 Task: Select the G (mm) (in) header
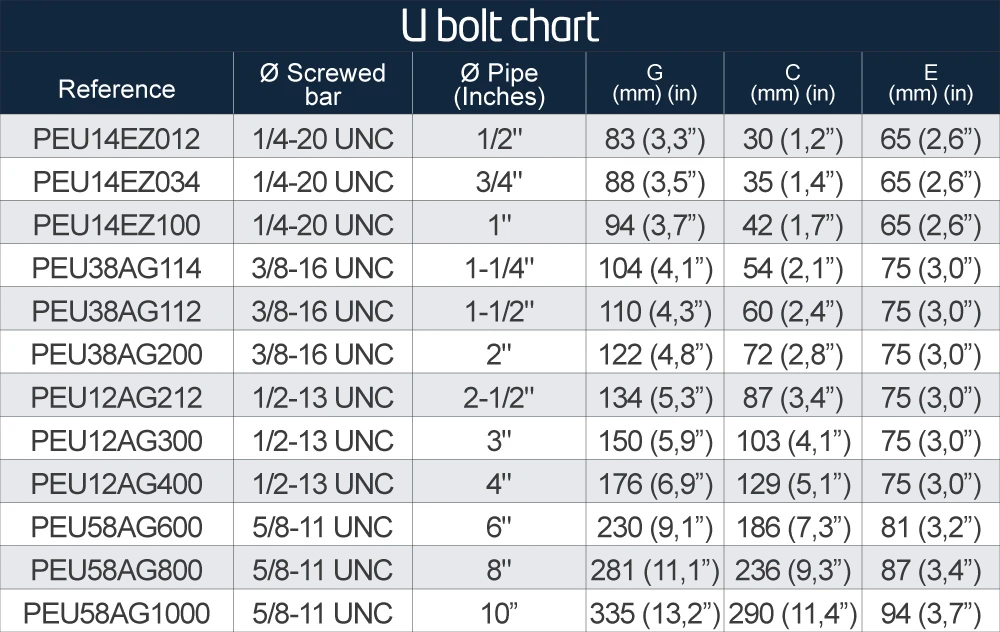pos(655,83)
